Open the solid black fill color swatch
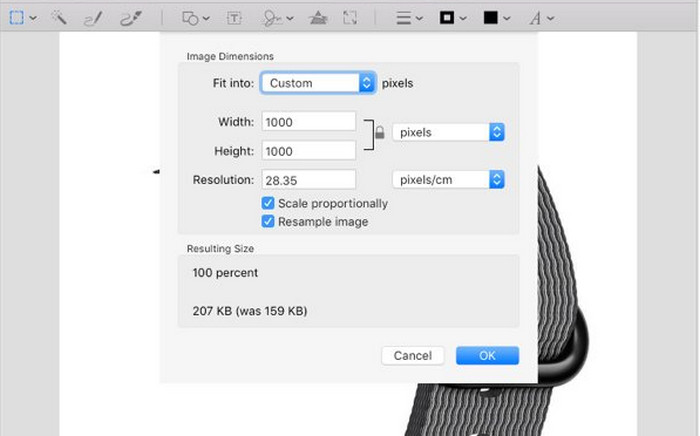This screenshot has width=700, height=436. tap(496, 18)
